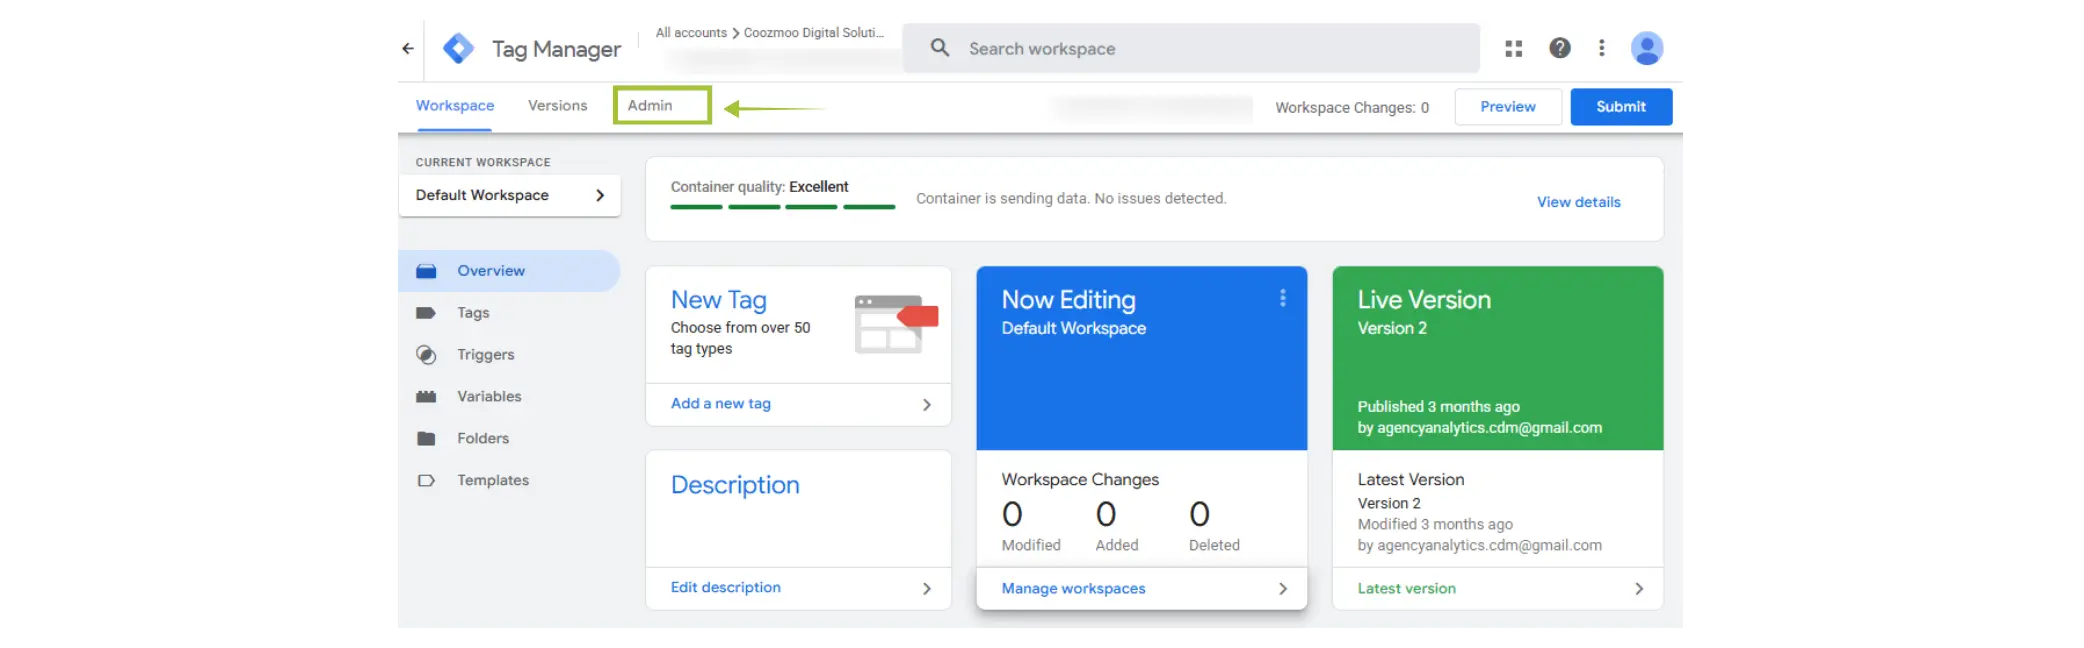Click the Add a new tag chevron
The image size is (2084, 648).
click(x=927, y=405)
